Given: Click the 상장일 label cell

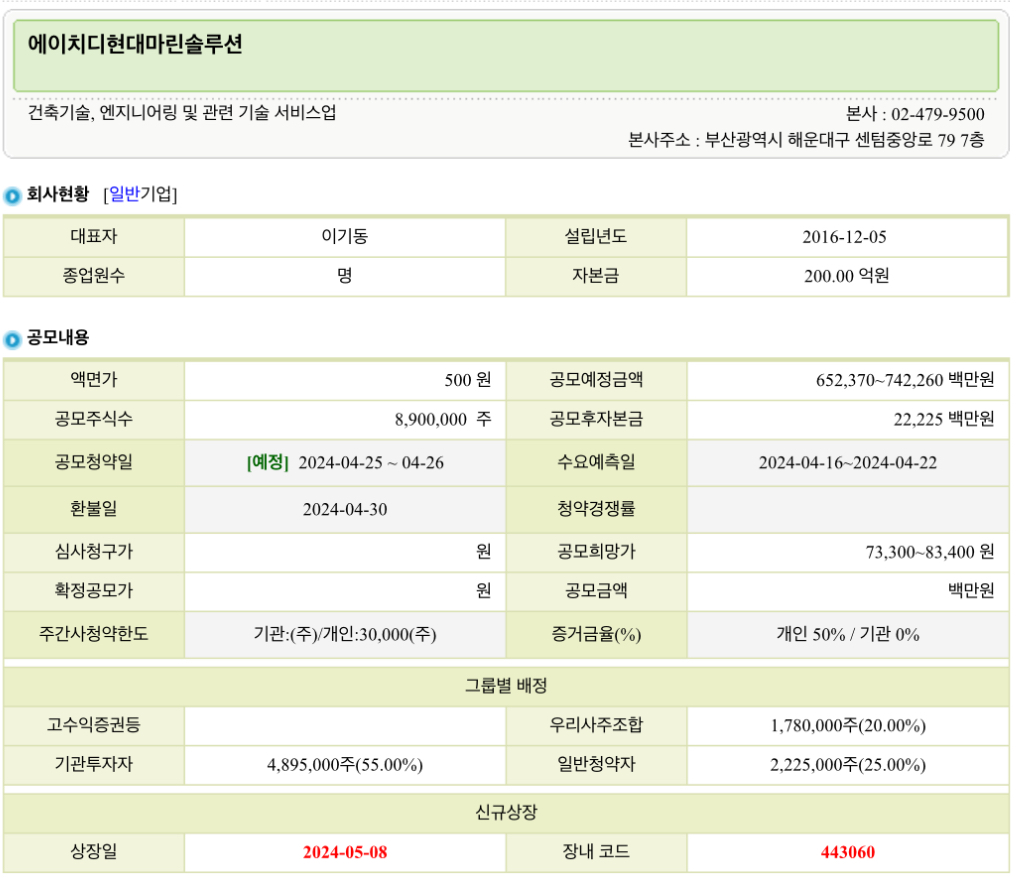Looking at the screenshot, I should click(94, 852).
